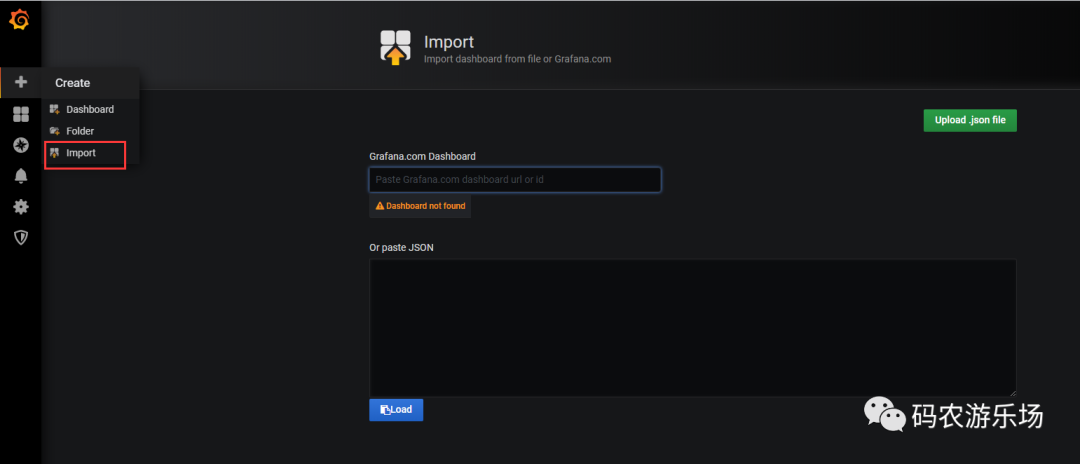Select Dashboard in the Create menu

90,109
